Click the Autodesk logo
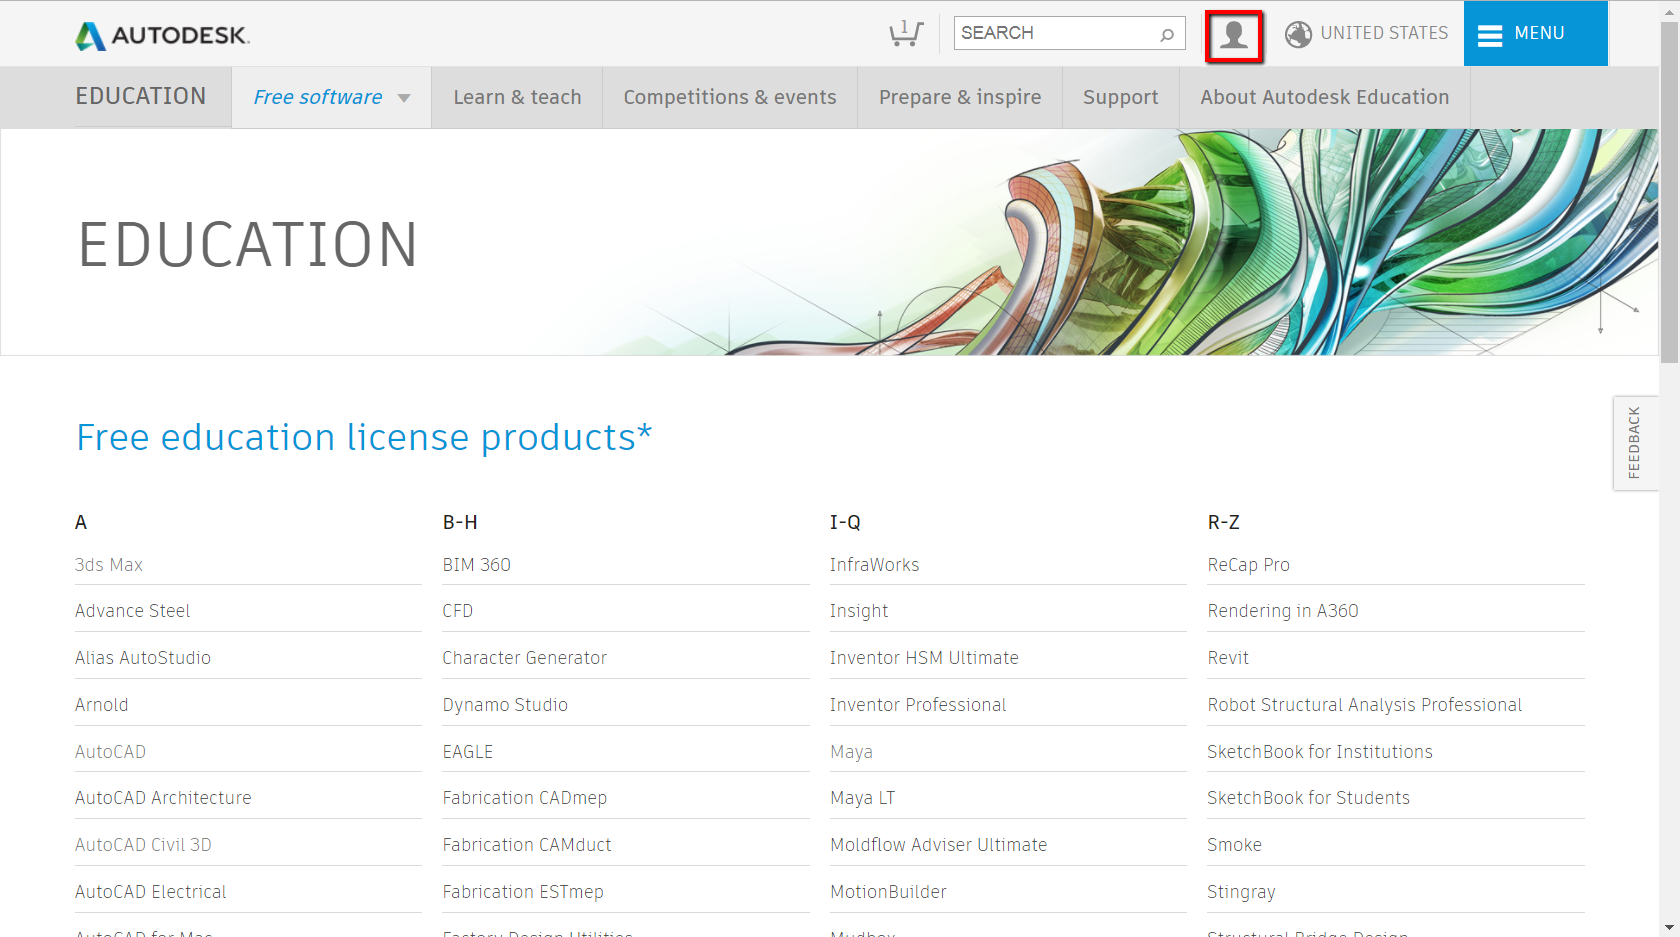Viewport: 1680px width, 937px height. pyautogui.click(x=163, y=35)
